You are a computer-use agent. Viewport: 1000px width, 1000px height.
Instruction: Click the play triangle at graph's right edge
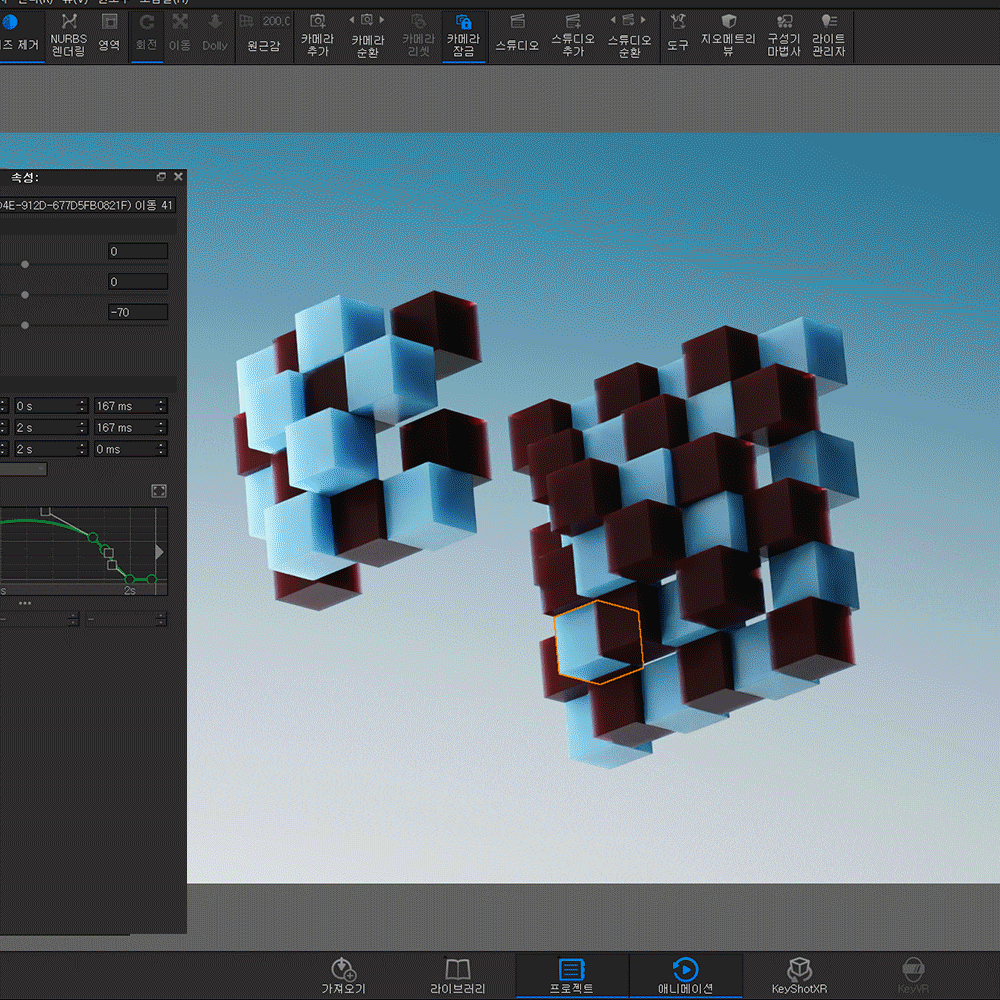159,552
